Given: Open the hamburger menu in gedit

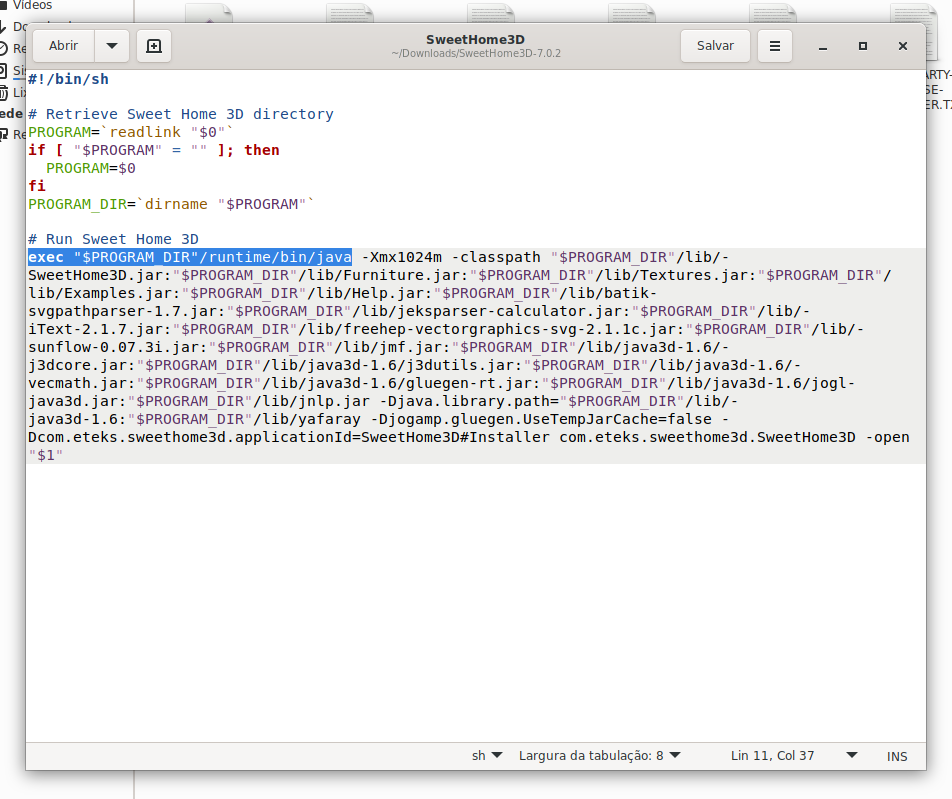Looking at the screenshot, I should point(775,46).
